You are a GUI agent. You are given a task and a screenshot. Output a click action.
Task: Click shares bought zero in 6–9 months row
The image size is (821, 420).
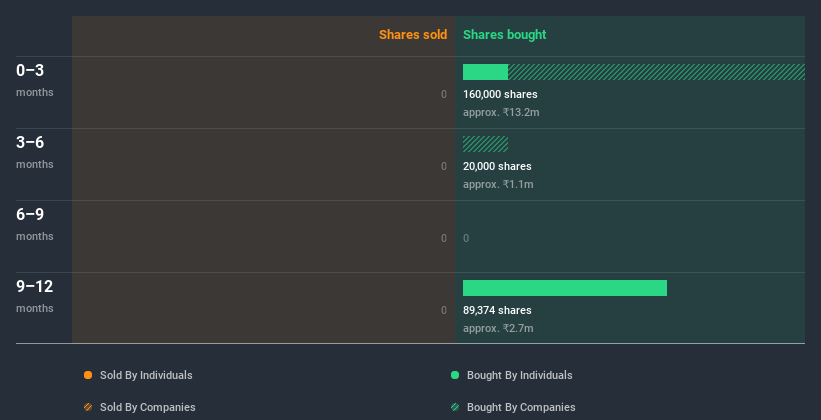coord(466,238)
